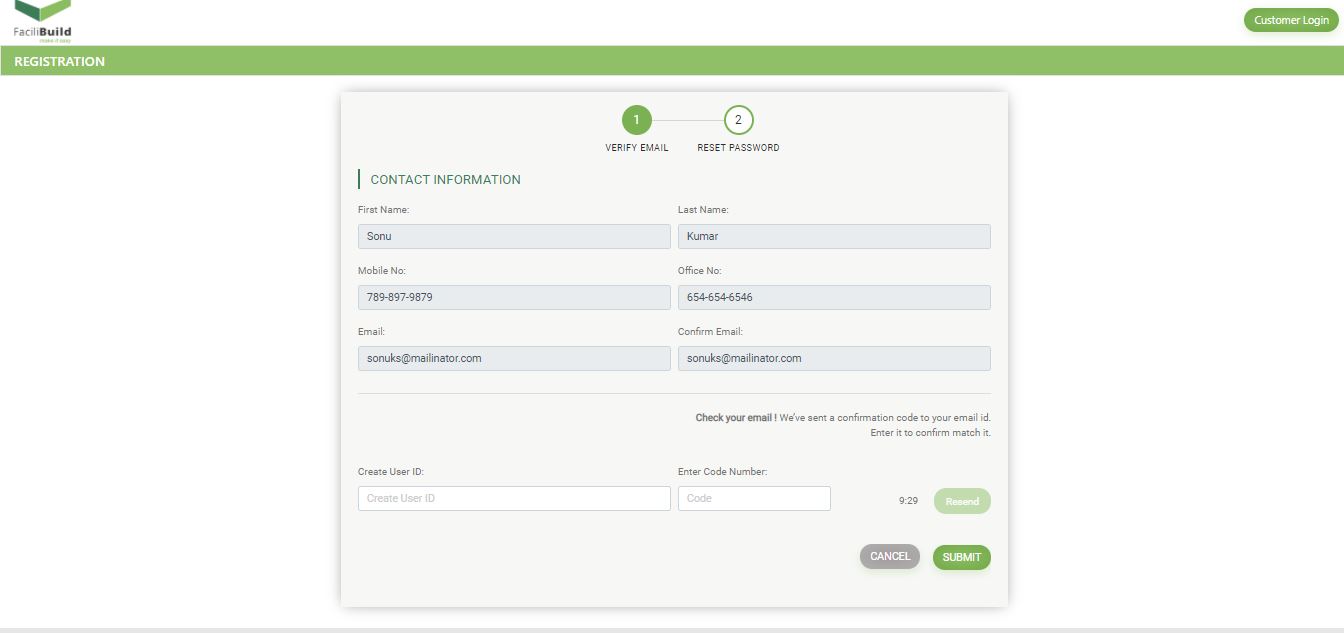Click the Registration header bar title

click(x=60, y=62)
